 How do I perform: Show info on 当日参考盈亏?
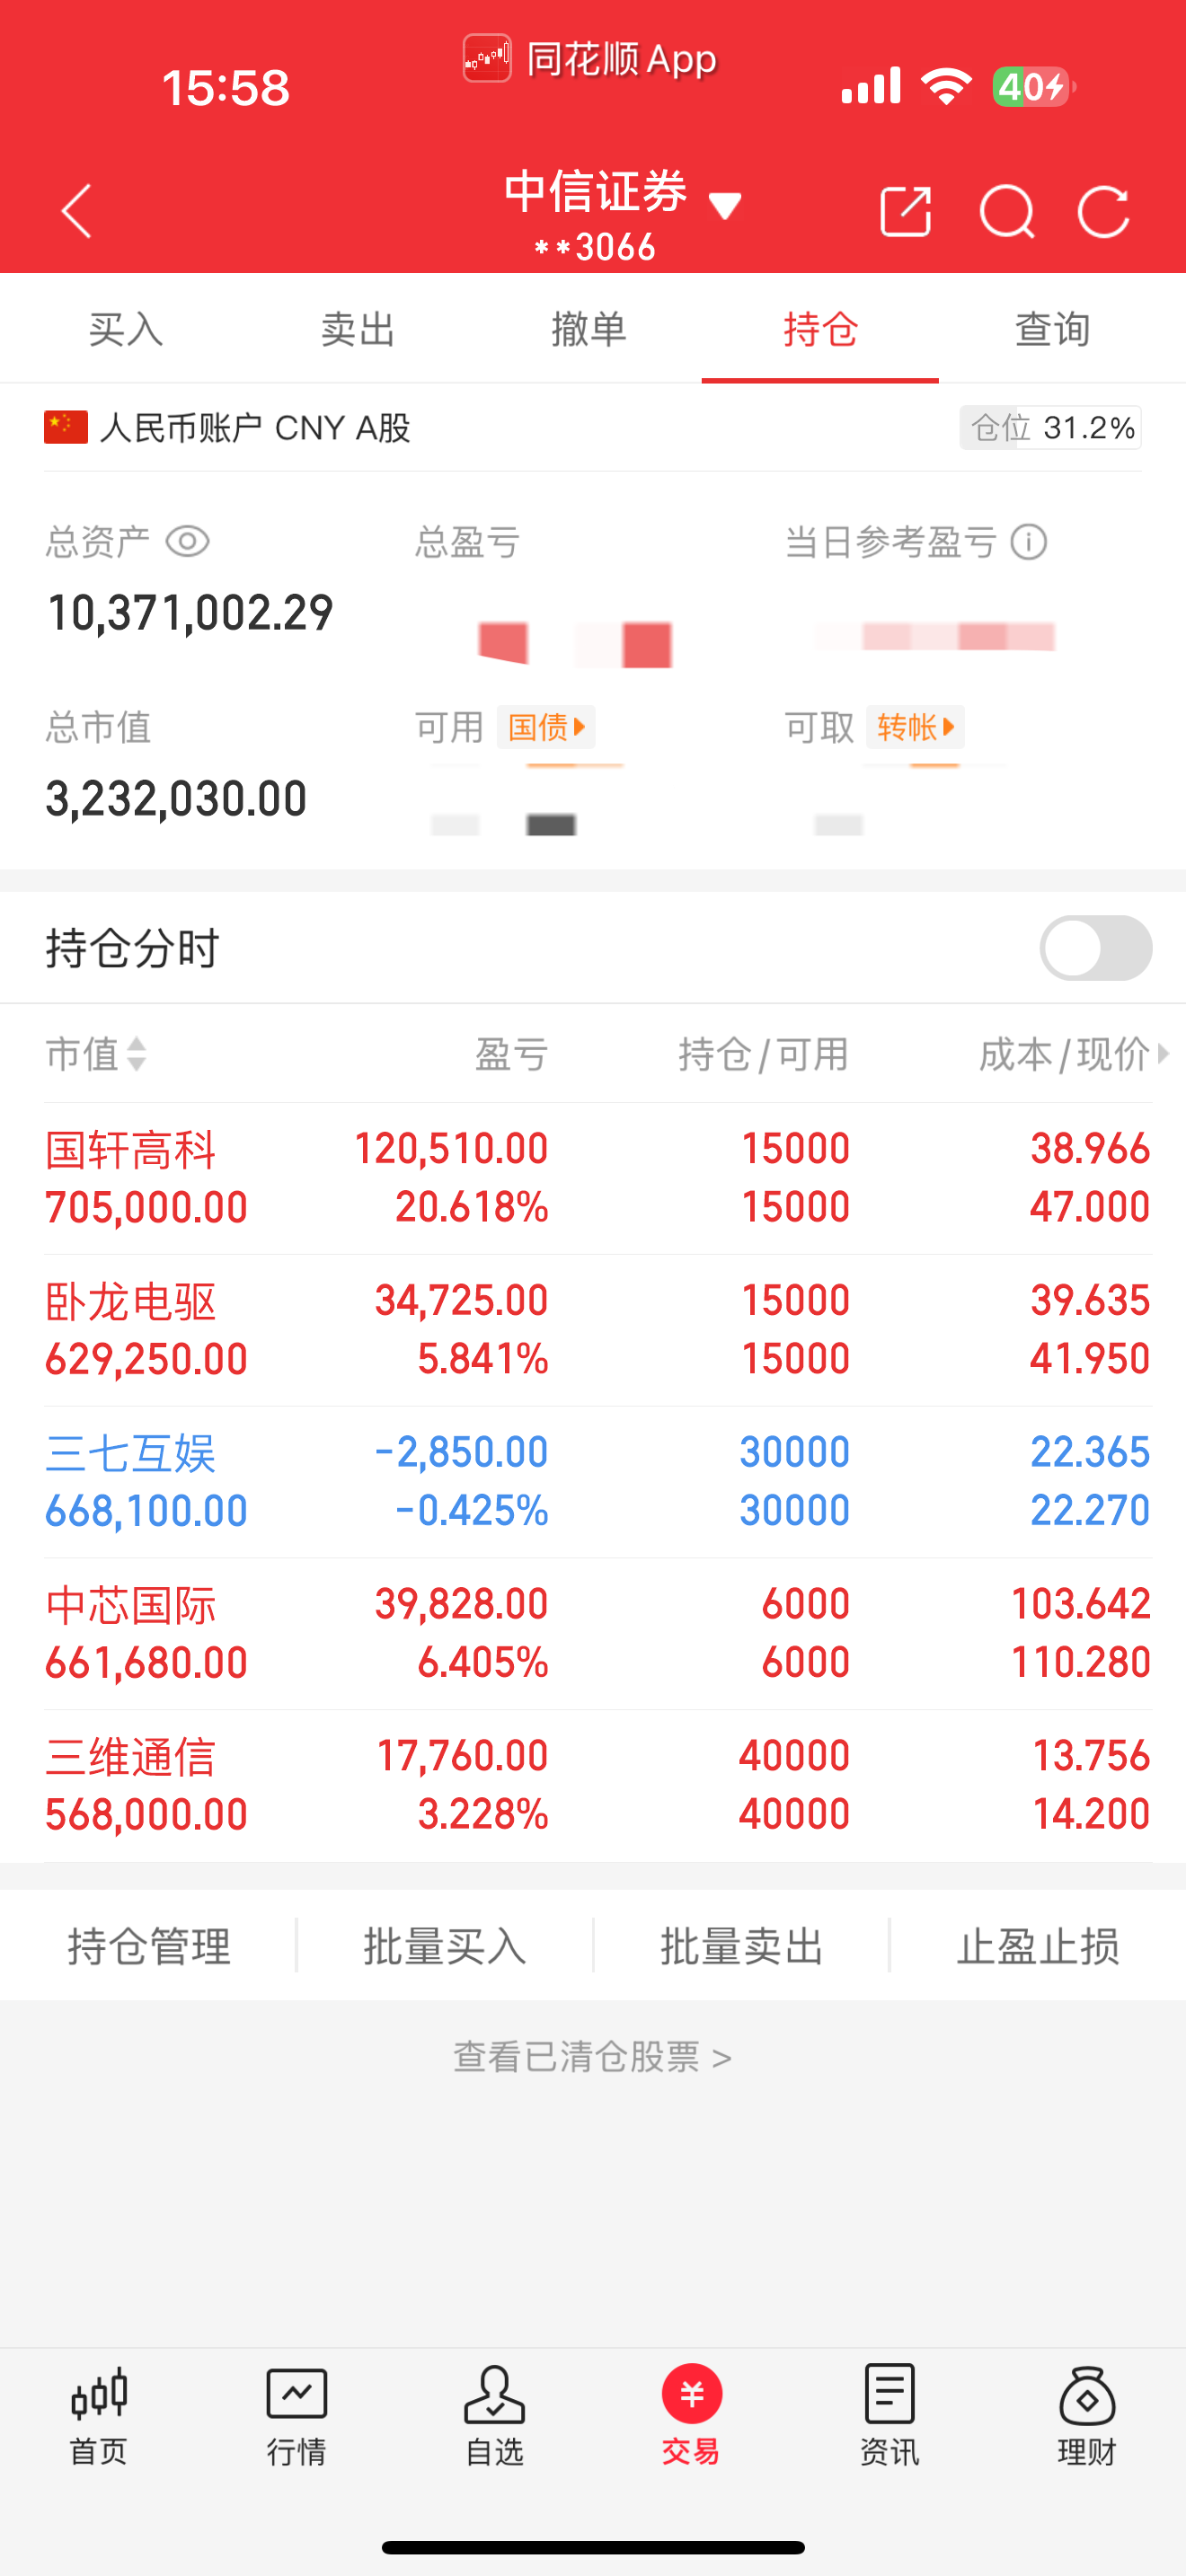pos(1028,542)
